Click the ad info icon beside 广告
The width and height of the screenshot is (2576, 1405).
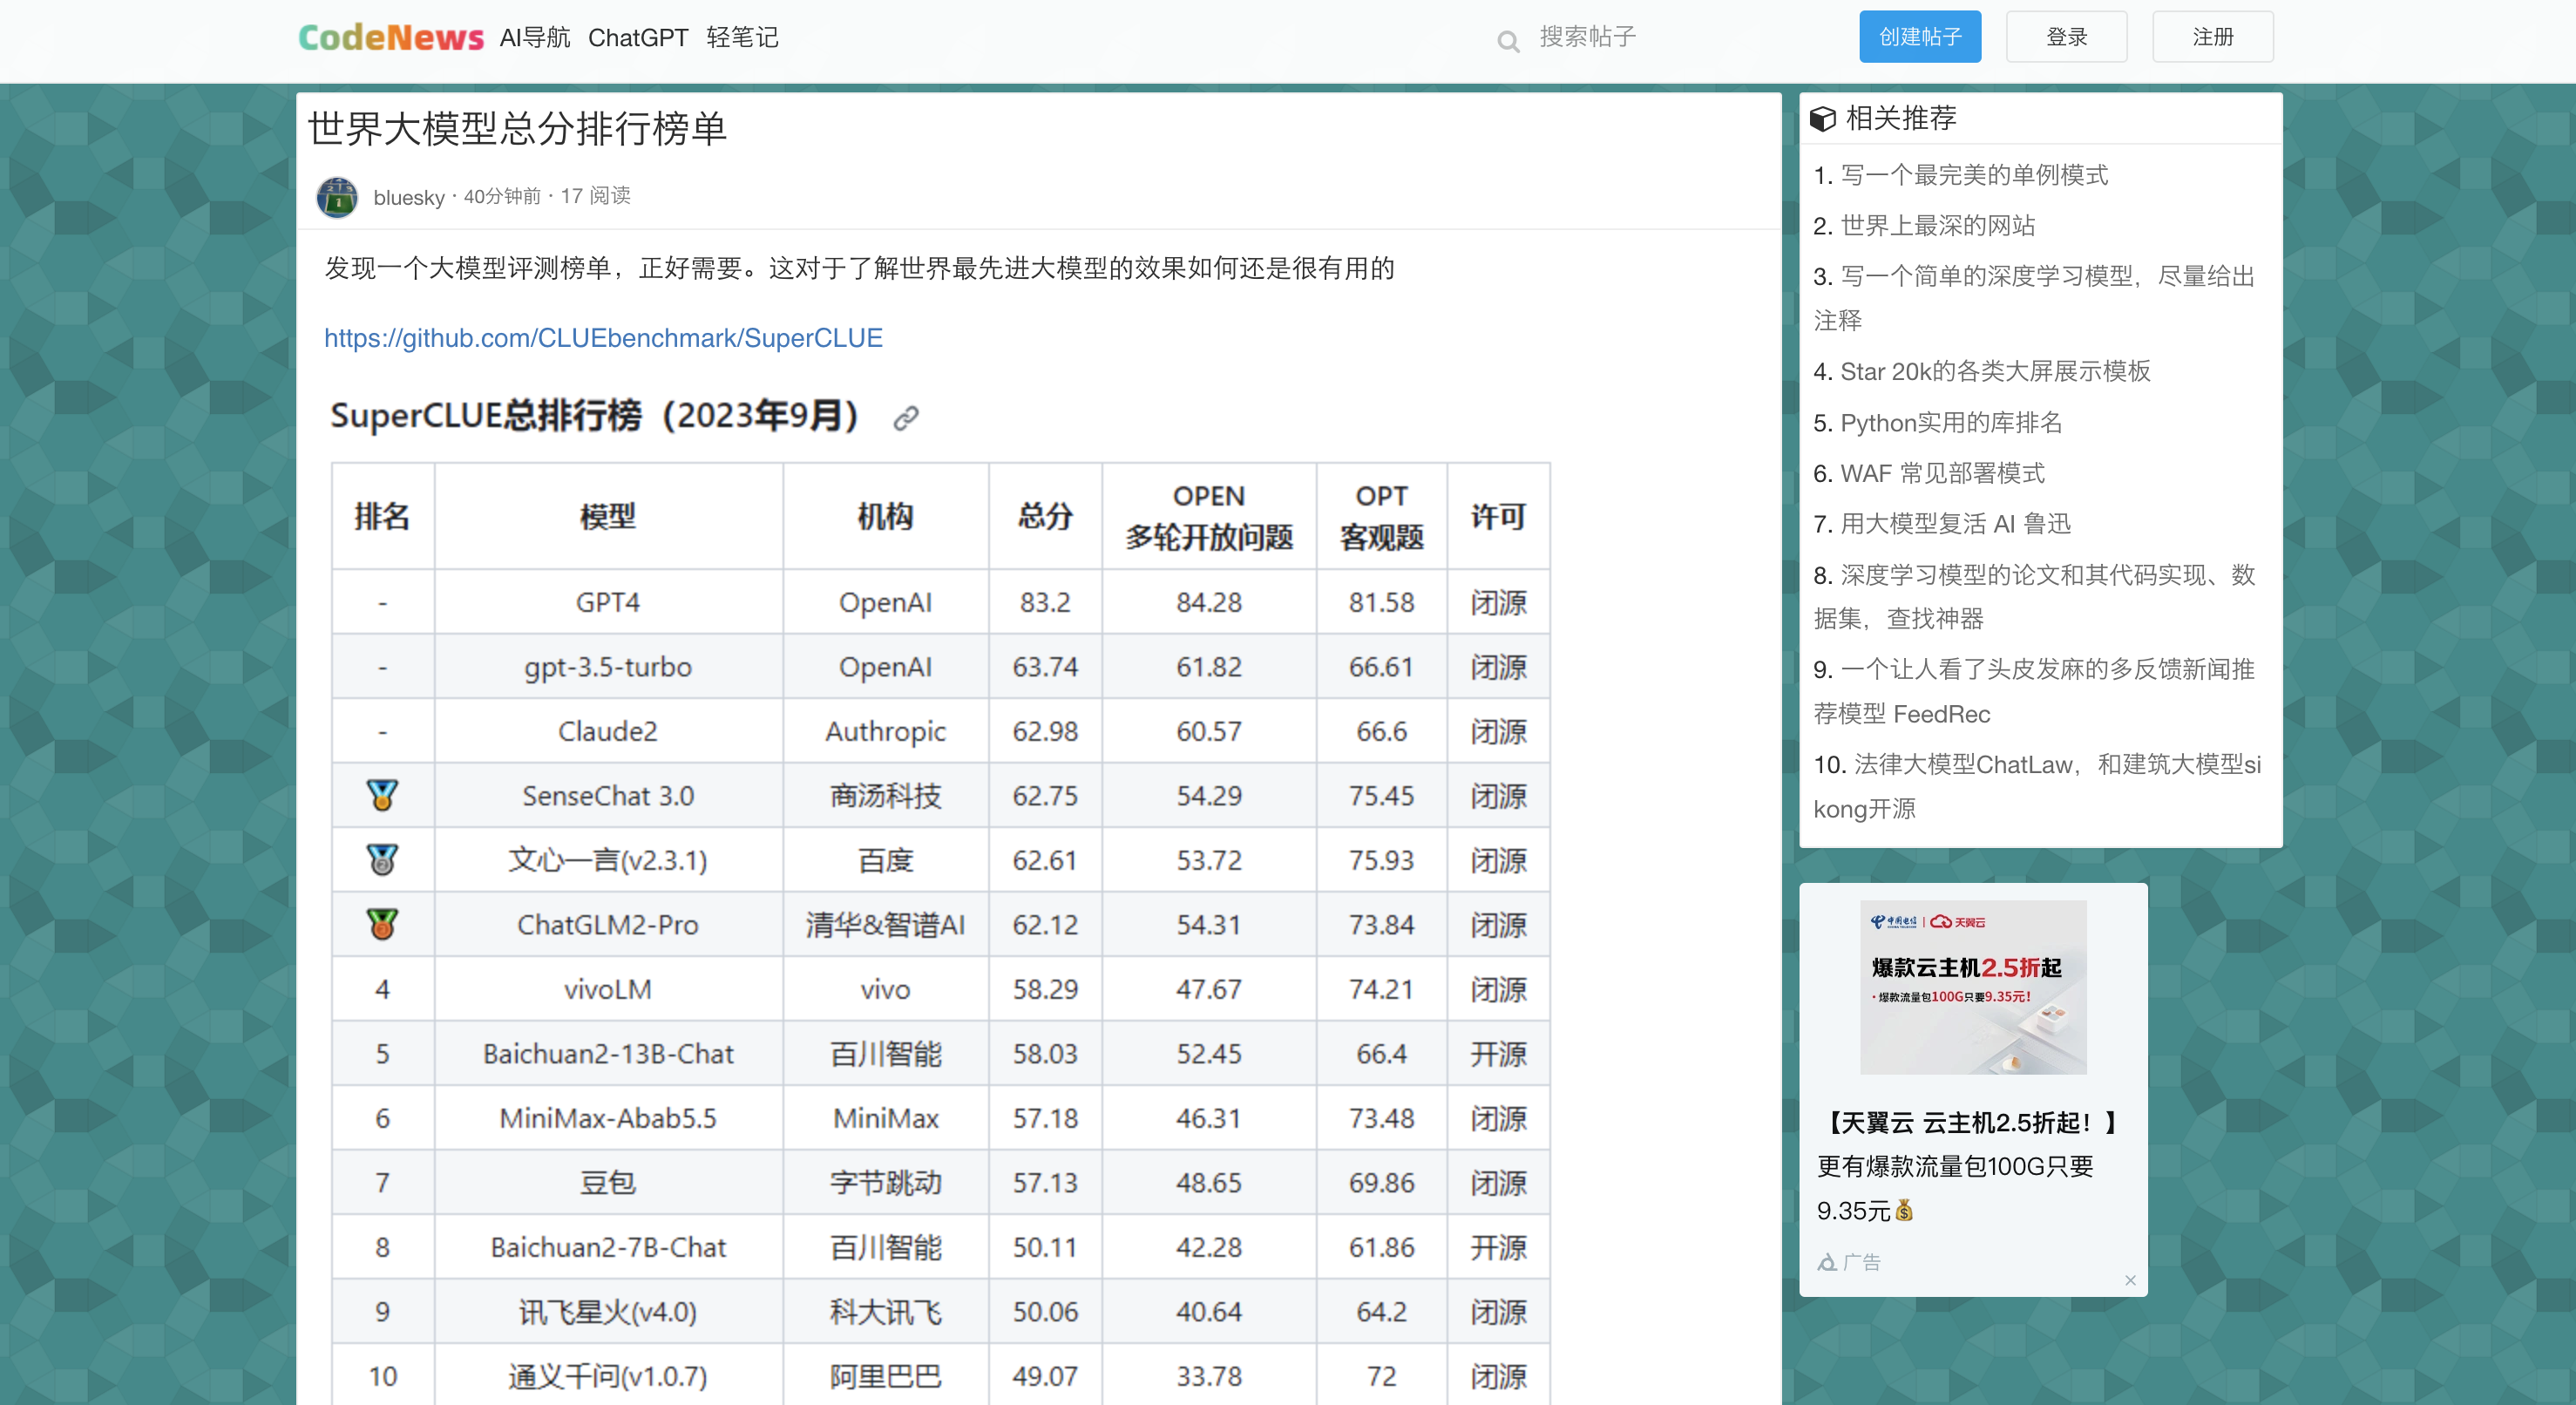coord(1826,1262)
